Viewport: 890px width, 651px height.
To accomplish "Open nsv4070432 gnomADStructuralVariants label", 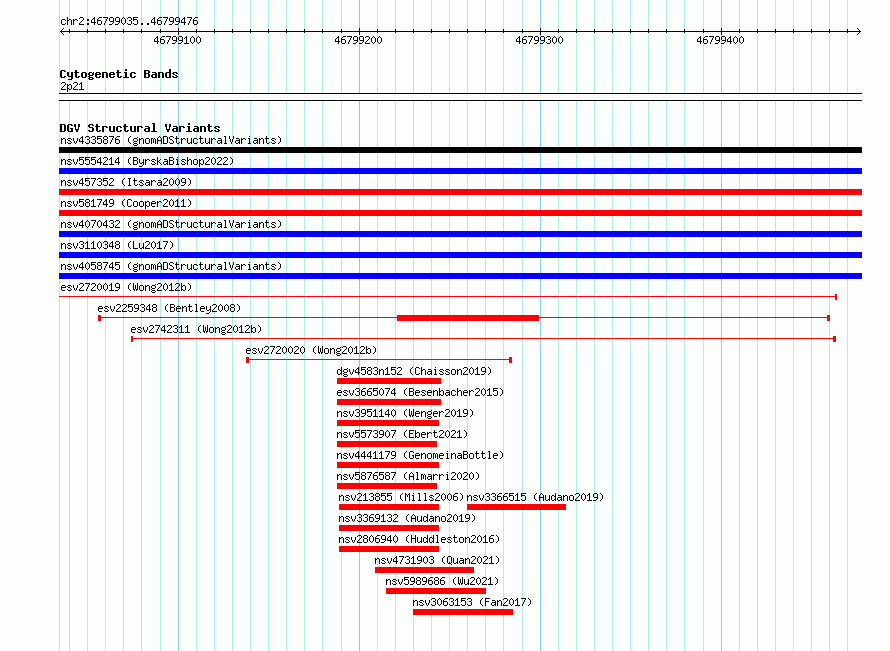I will click(x=171, y=224).
